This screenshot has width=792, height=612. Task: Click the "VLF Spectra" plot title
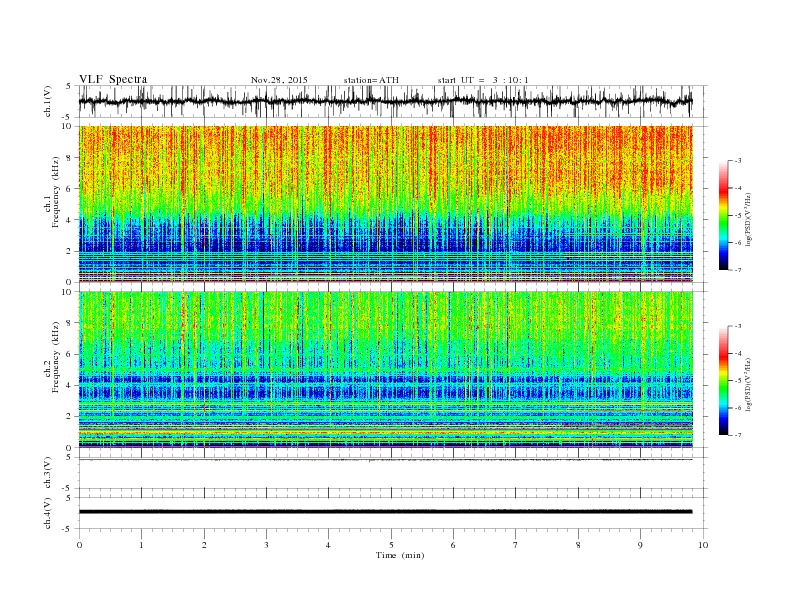pyautogui.click(x=113, y=79)
